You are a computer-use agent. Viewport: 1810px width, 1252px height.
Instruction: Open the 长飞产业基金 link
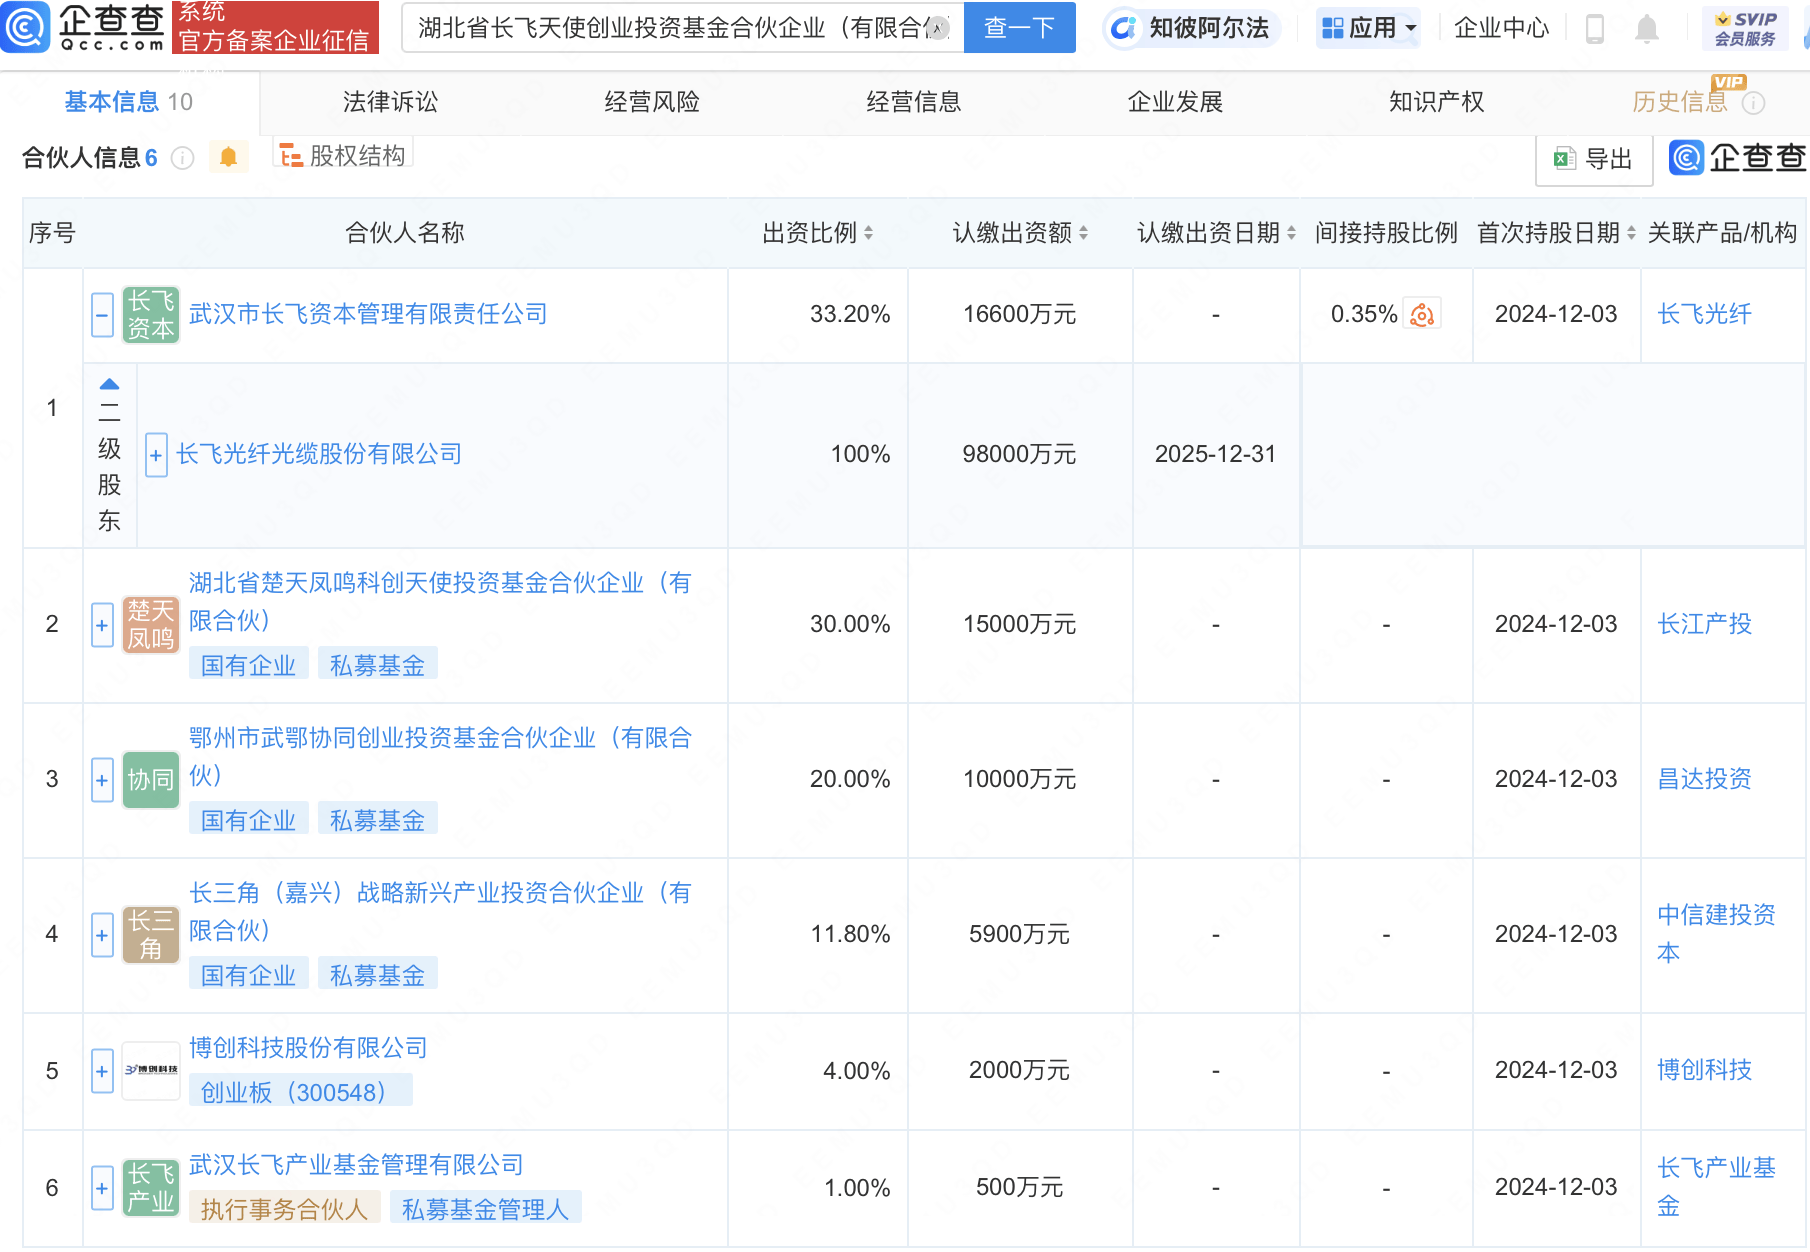pos(1716,1187)
